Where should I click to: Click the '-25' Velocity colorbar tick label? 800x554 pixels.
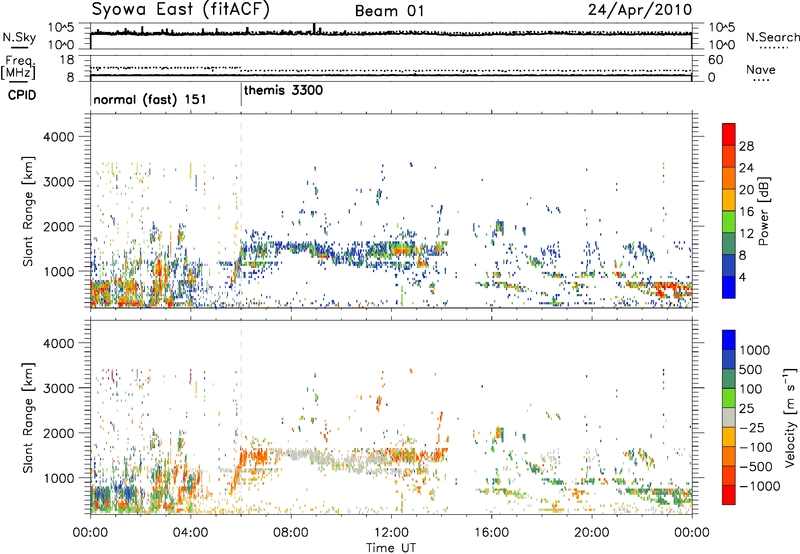tap(751, 428)
